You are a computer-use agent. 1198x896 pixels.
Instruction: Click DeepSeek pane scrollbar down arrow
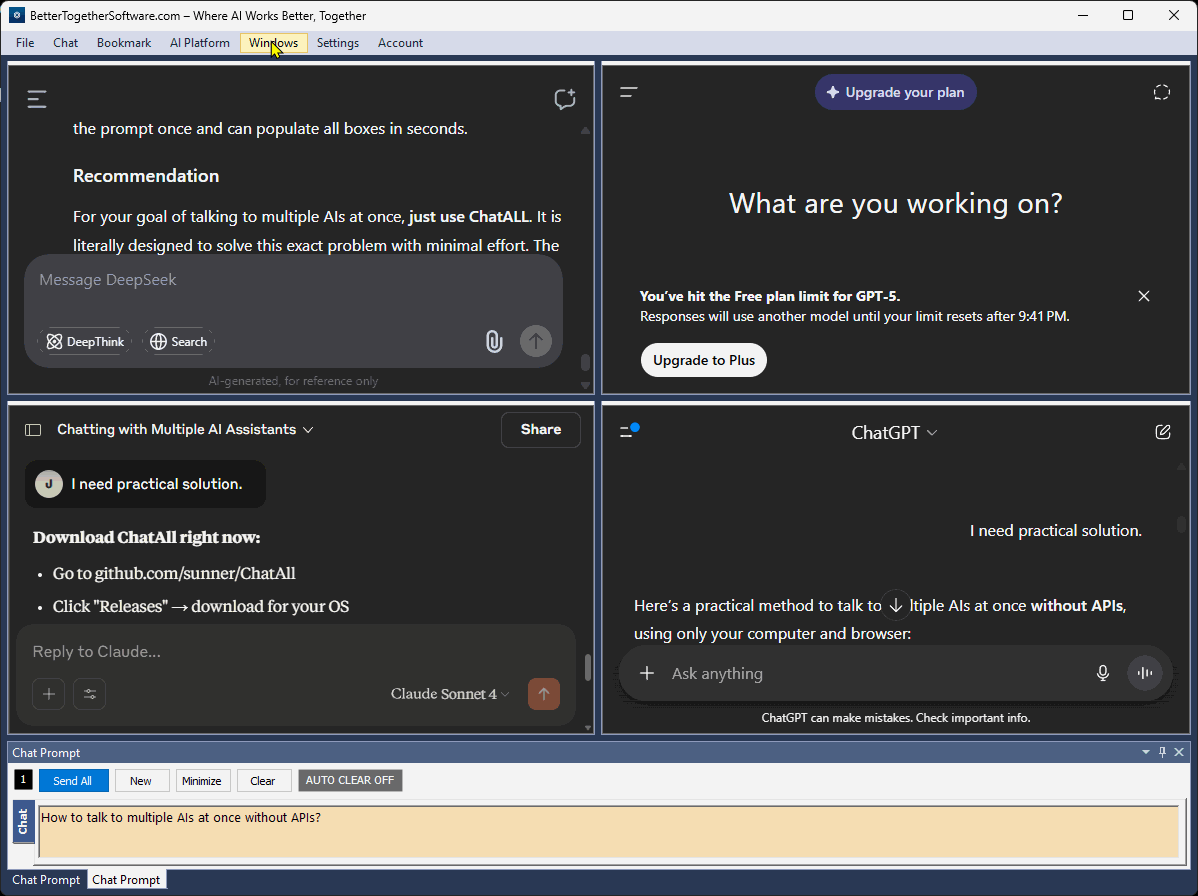[x=585, y=386]
